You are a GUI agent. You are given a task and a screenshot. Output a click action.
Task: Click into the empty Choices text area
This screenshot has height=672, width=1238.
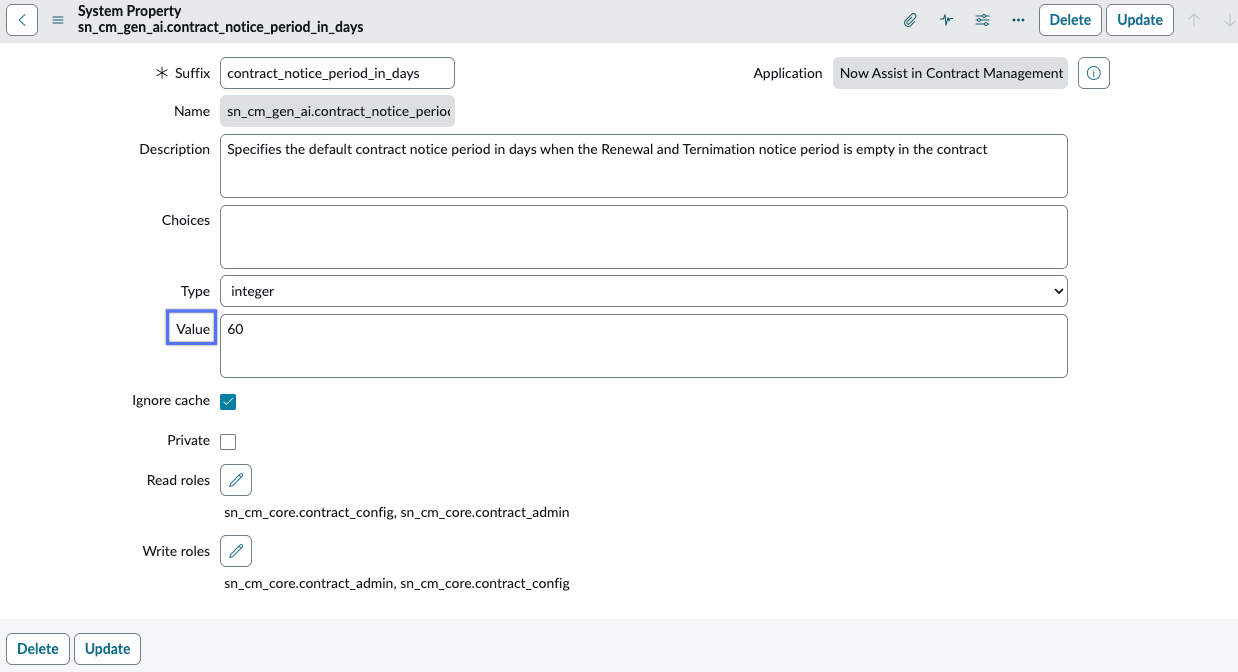click(644, 237)
